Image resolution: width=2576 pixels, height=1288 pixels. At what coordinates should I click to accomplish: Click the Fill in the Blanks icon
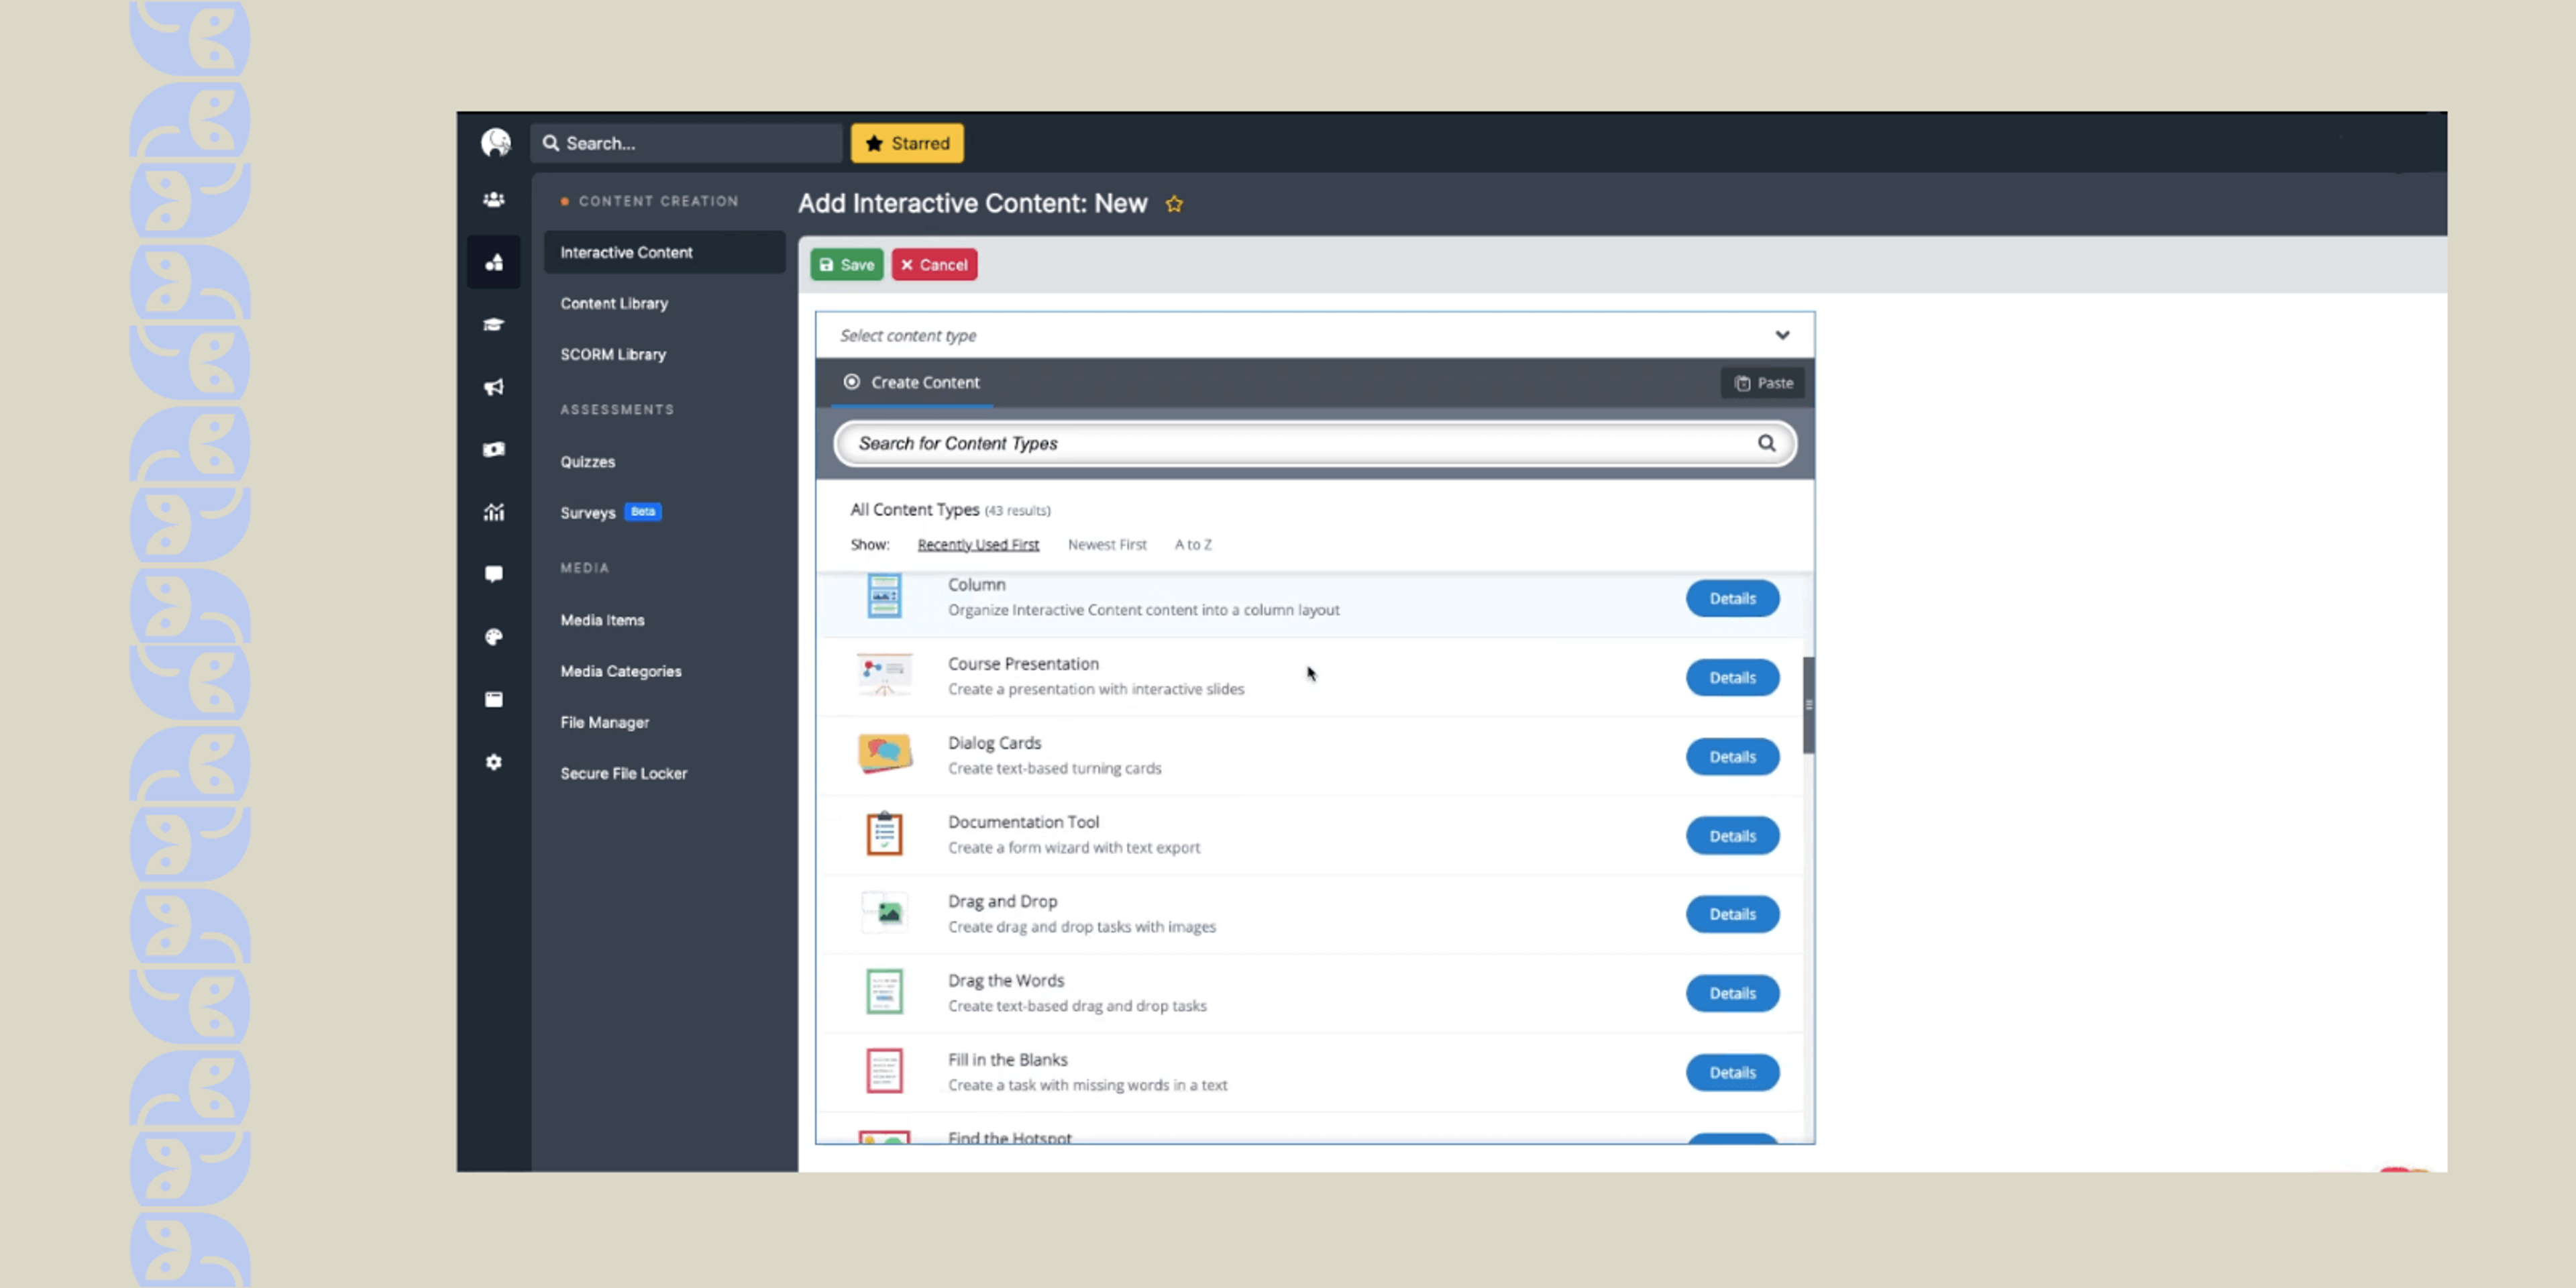[884, 1070]
